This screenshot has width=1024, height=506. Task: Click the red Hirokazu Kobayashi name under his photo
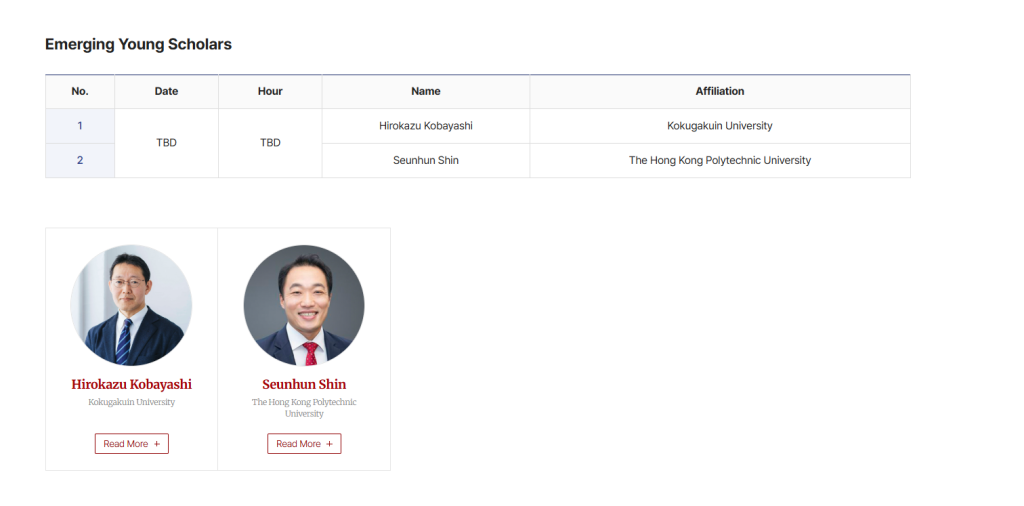click(131, 384)
